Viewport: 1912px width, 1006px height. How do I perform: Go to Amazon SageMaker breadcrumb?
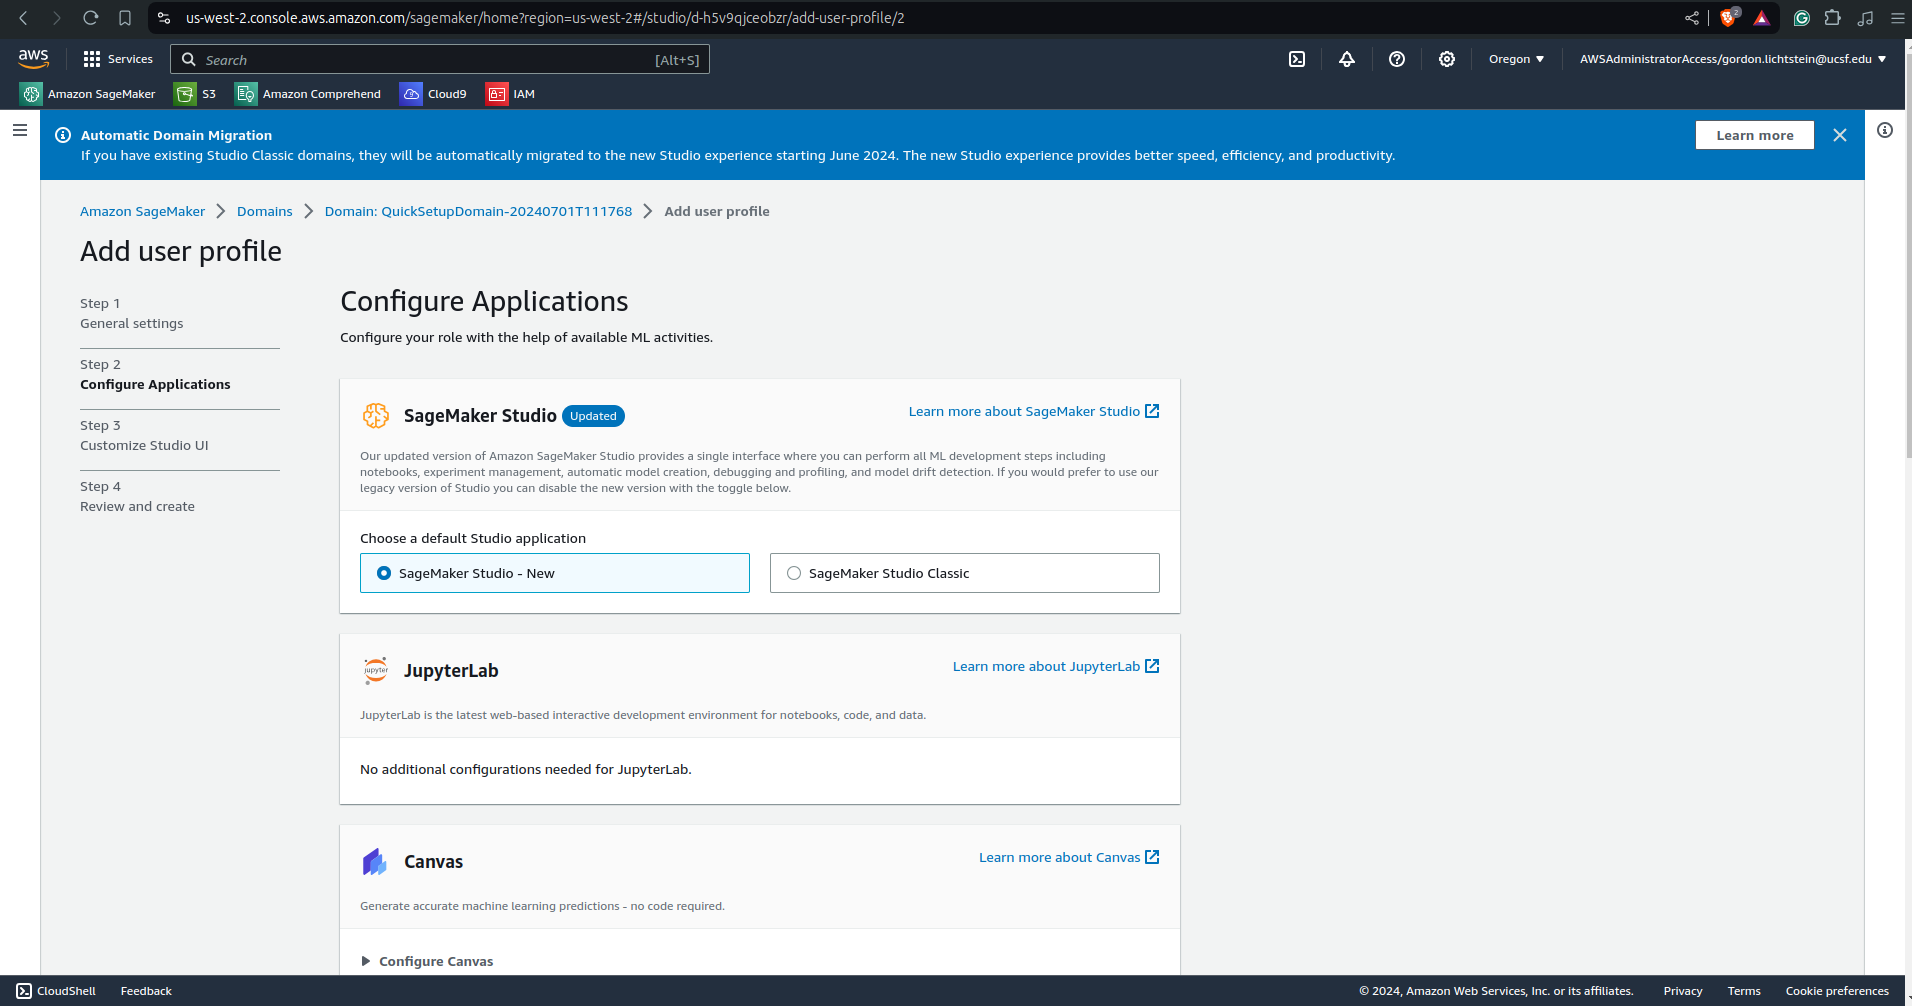tap(142, 211)
